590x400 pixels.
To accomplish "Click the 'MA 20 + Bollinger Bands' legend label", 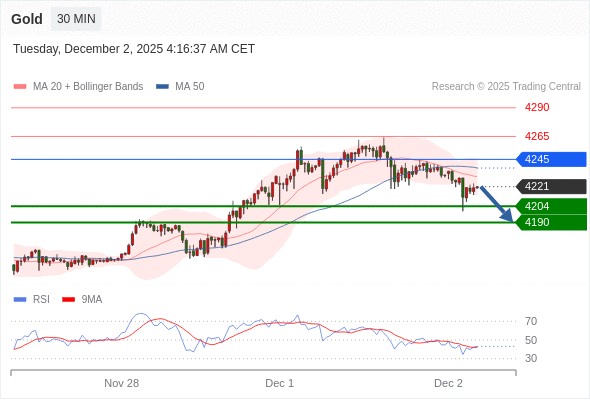I will (88, 87).
